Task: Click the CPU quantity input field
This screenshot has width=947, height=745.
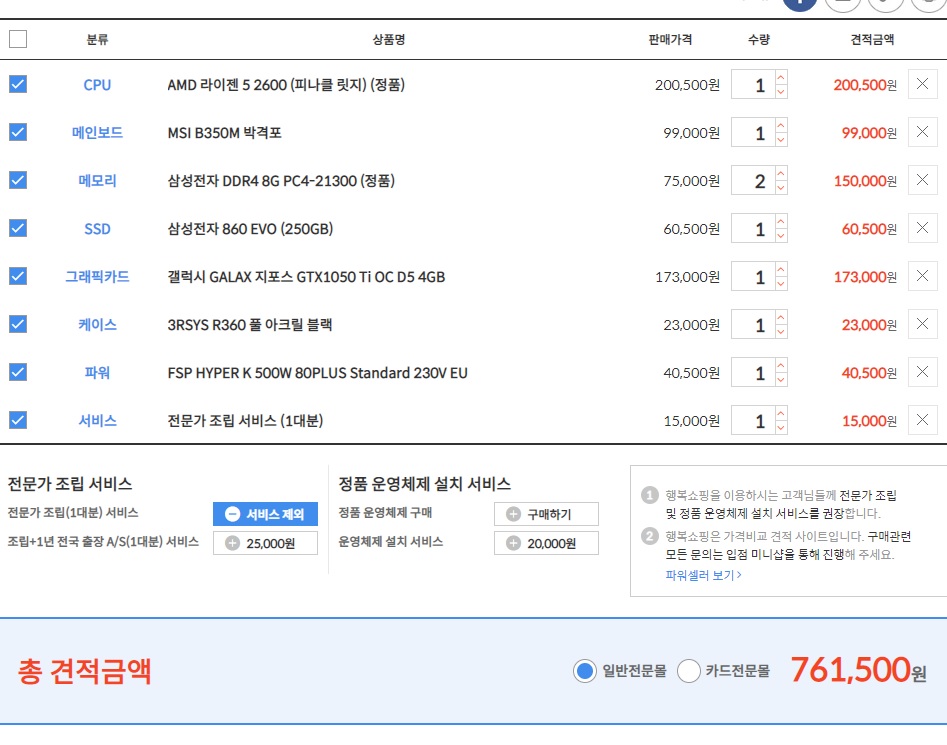Action: 753,84
